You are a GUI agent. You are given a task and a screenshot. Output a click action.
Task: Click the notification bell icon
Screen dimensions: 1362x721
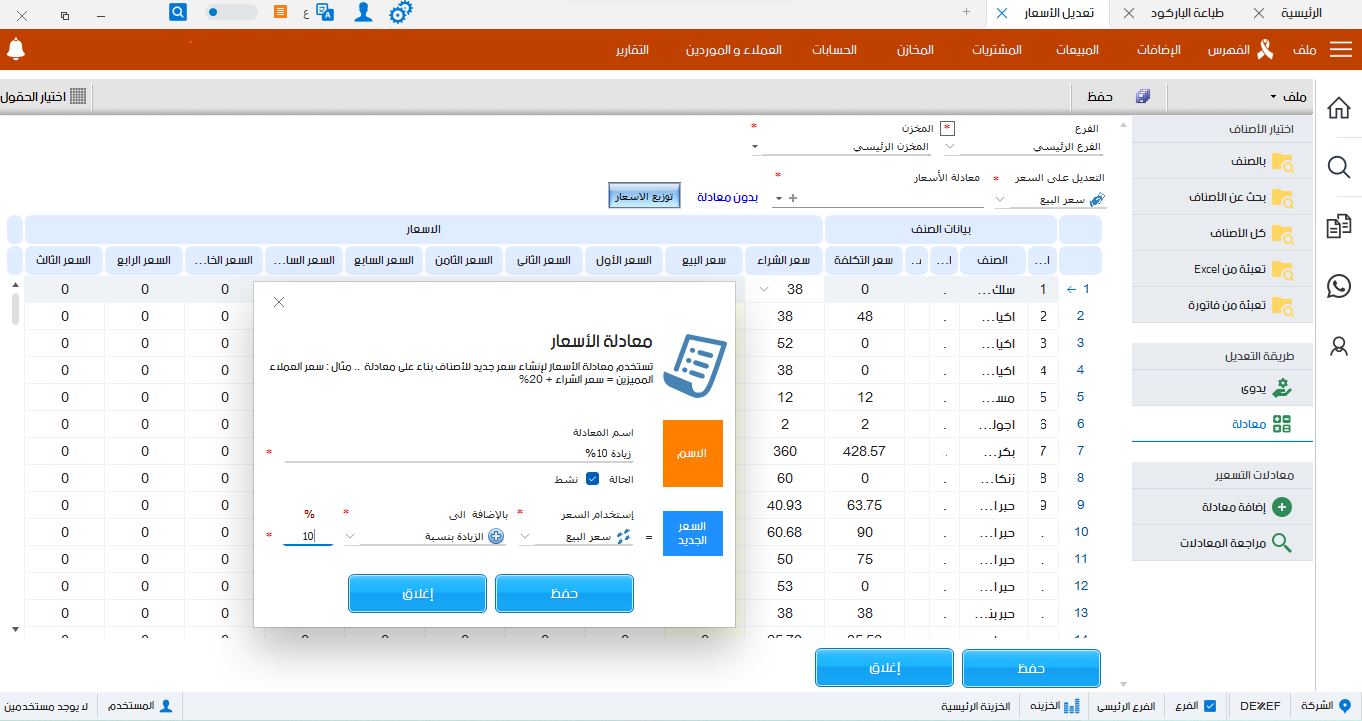click(16, 47)
